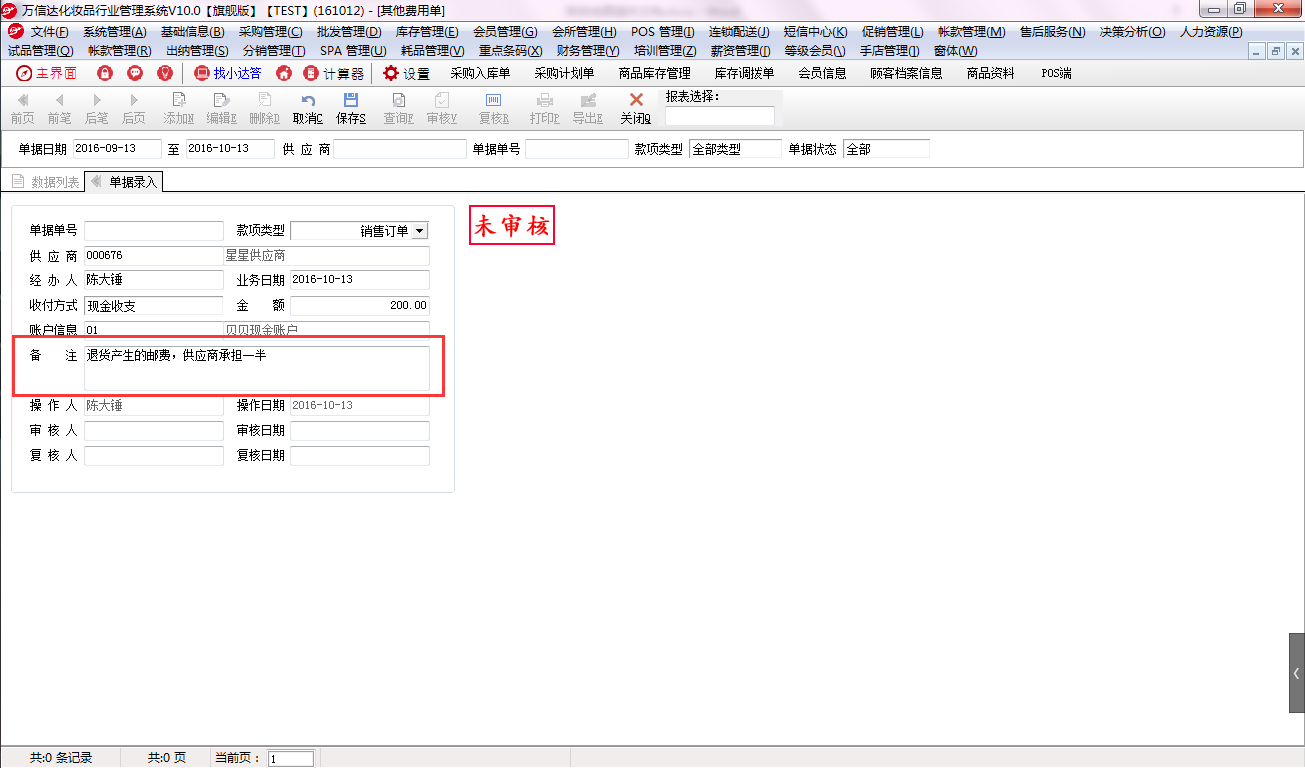Screen dimensions: 1305x768
Task: Go to last page 后页
Action: coord(134,109)
